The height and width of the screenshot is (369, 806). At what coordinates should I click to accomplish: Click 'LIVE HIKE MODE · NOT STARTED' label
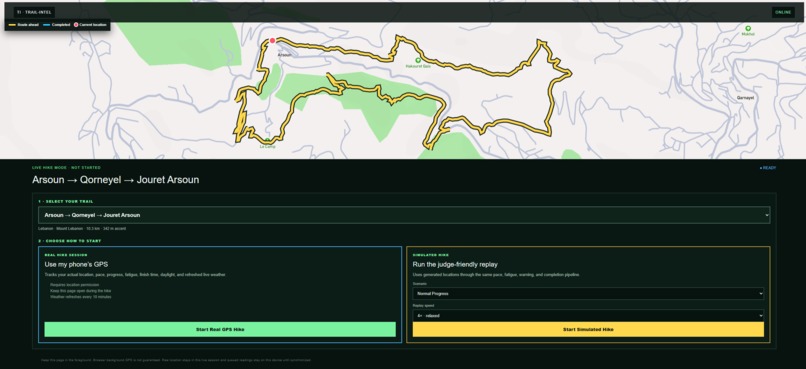pos(66,168)
